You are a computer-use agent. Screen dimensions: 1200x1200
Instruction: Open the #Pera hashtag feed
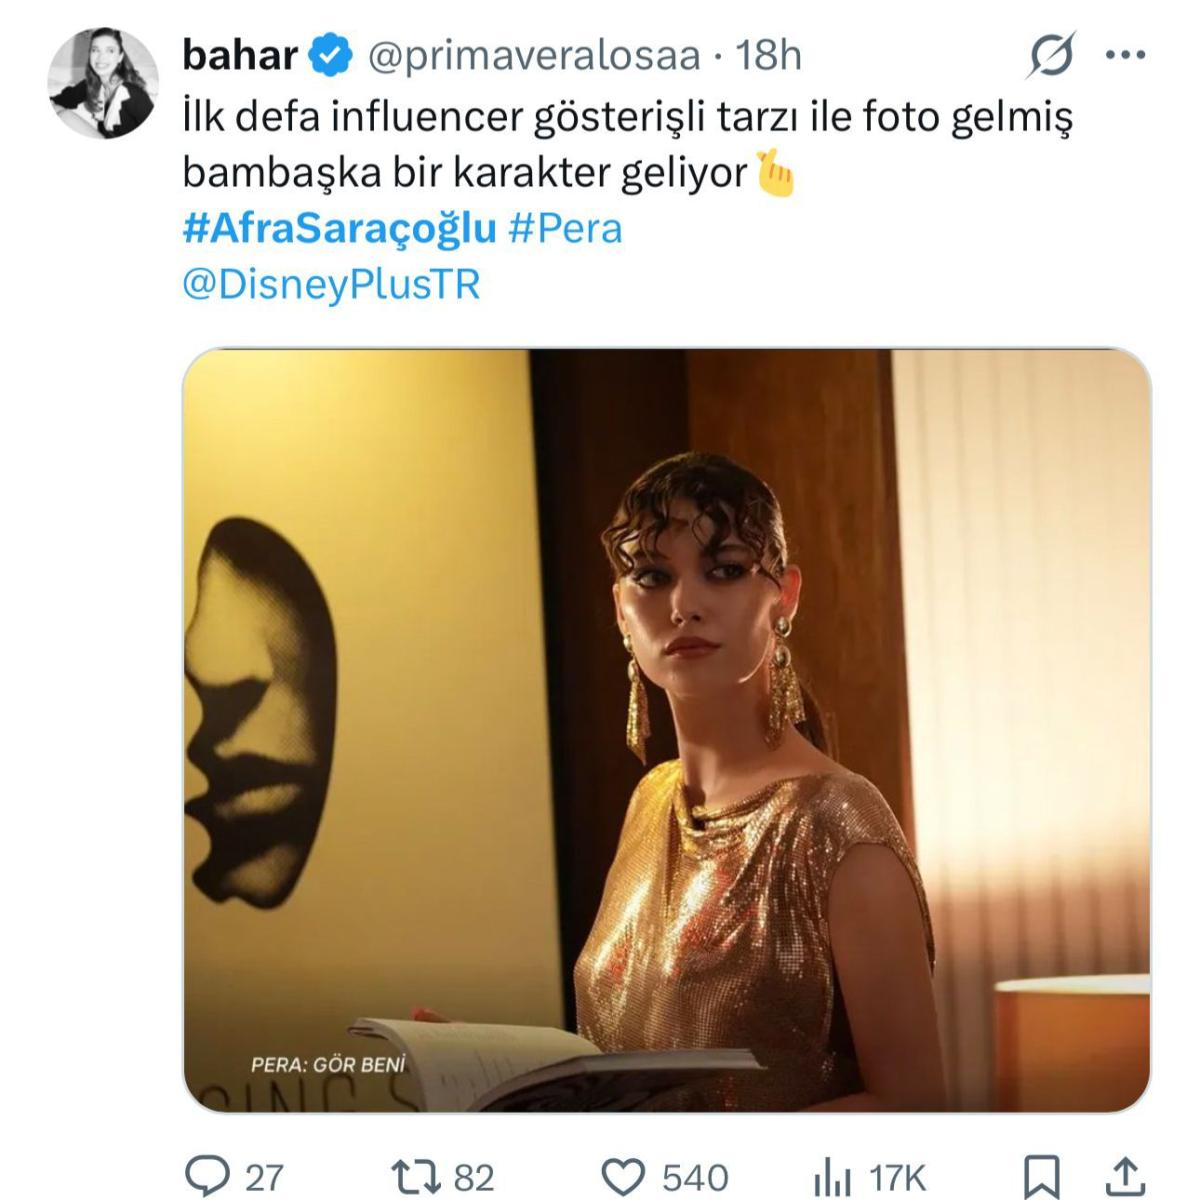(569, 230)
